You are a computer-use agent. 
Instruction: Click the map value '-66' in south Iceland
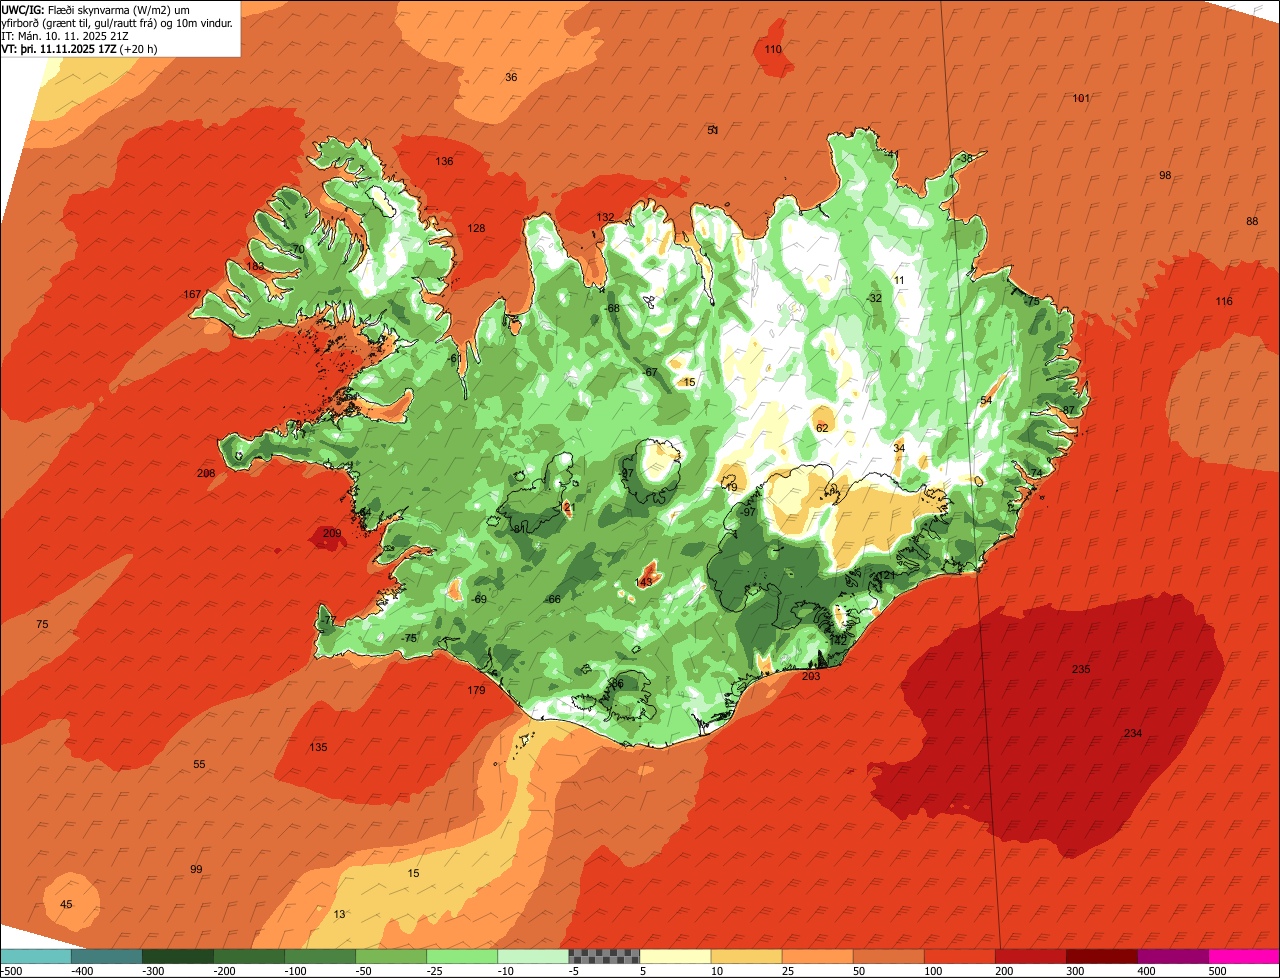[x=552, y=599]
